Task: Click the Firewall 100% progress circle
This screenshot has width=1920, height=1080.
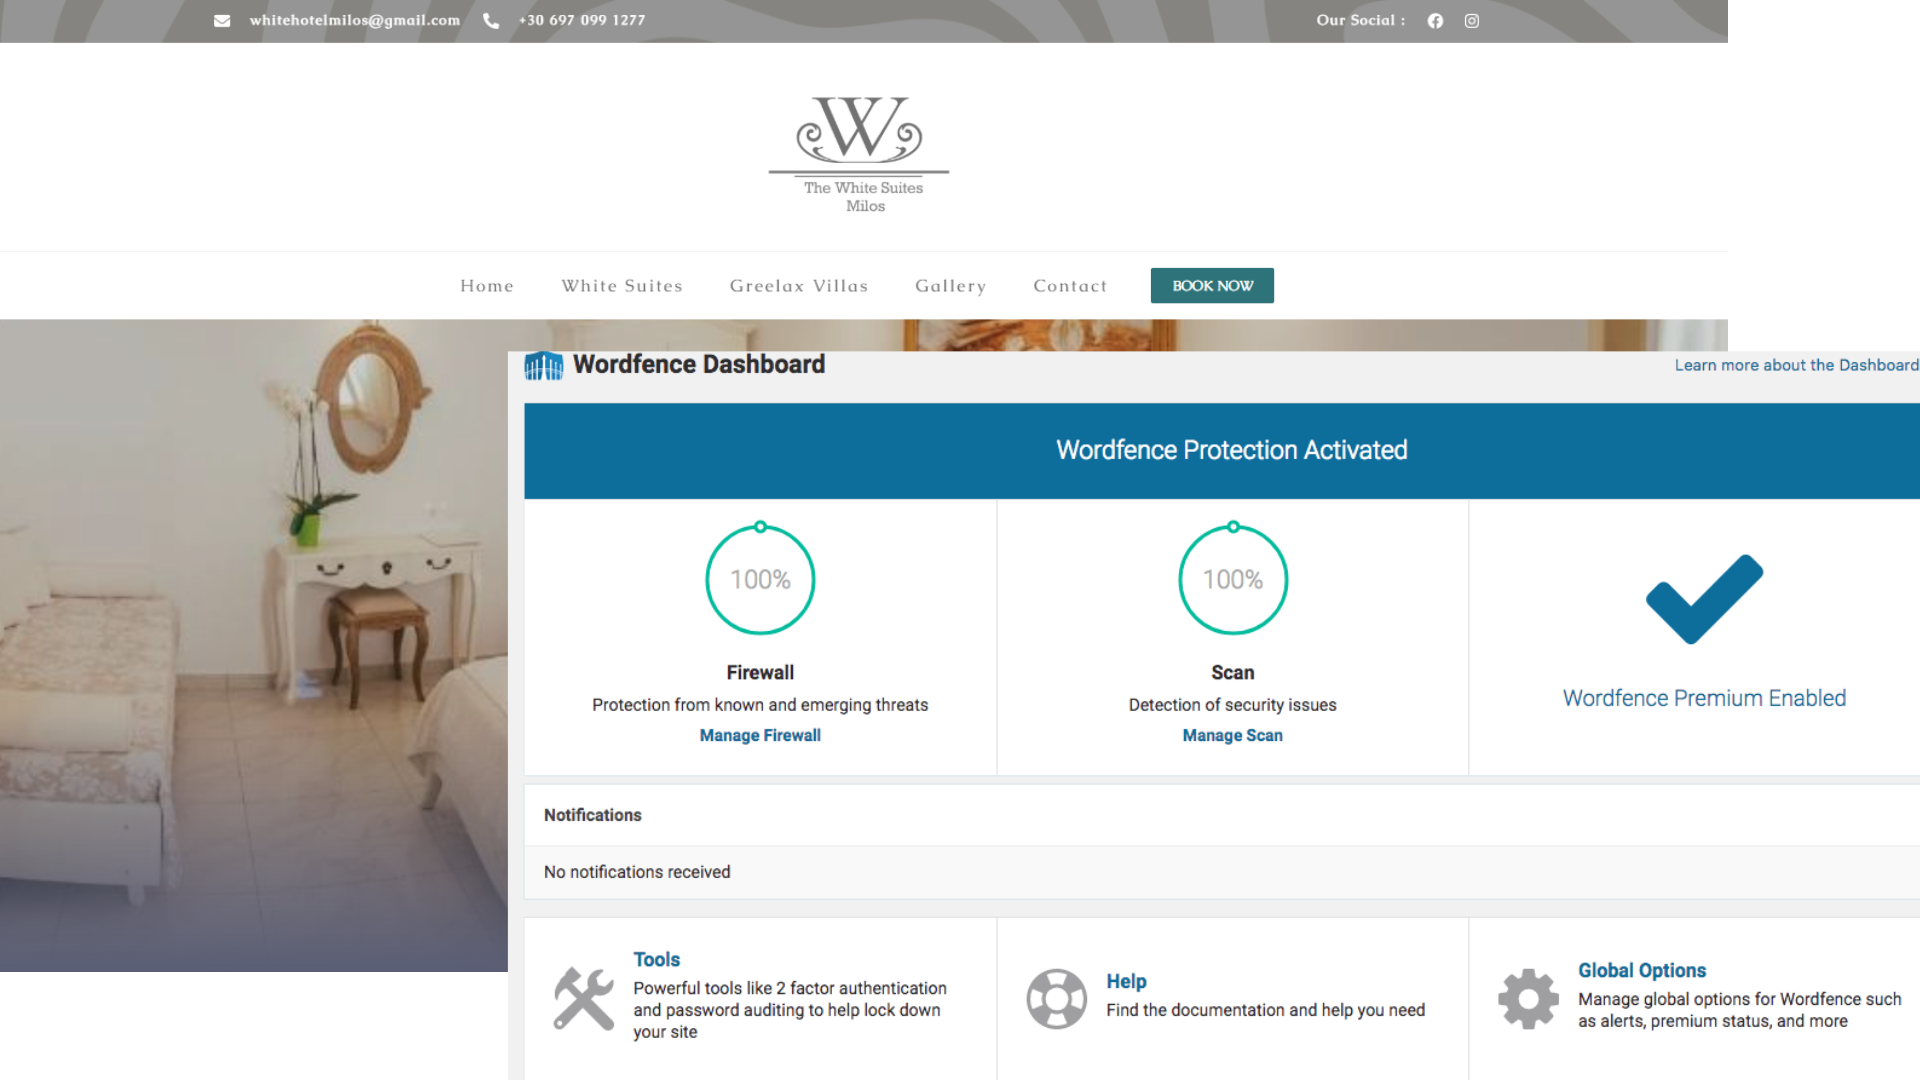Action: point(760,579)
